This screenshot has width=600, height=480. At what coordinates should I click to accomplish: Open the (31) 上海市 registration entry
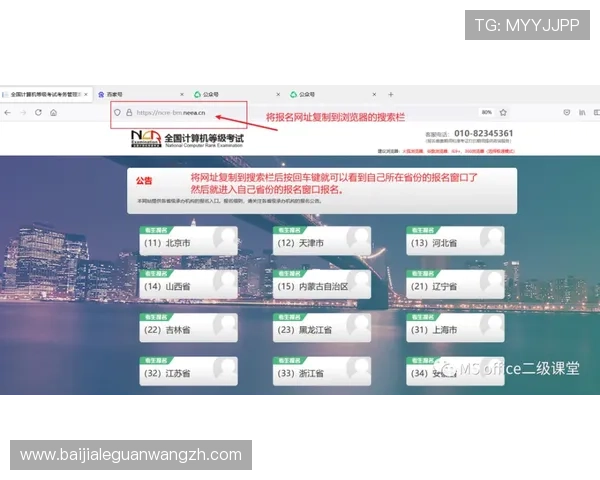[x=455, y=328]
